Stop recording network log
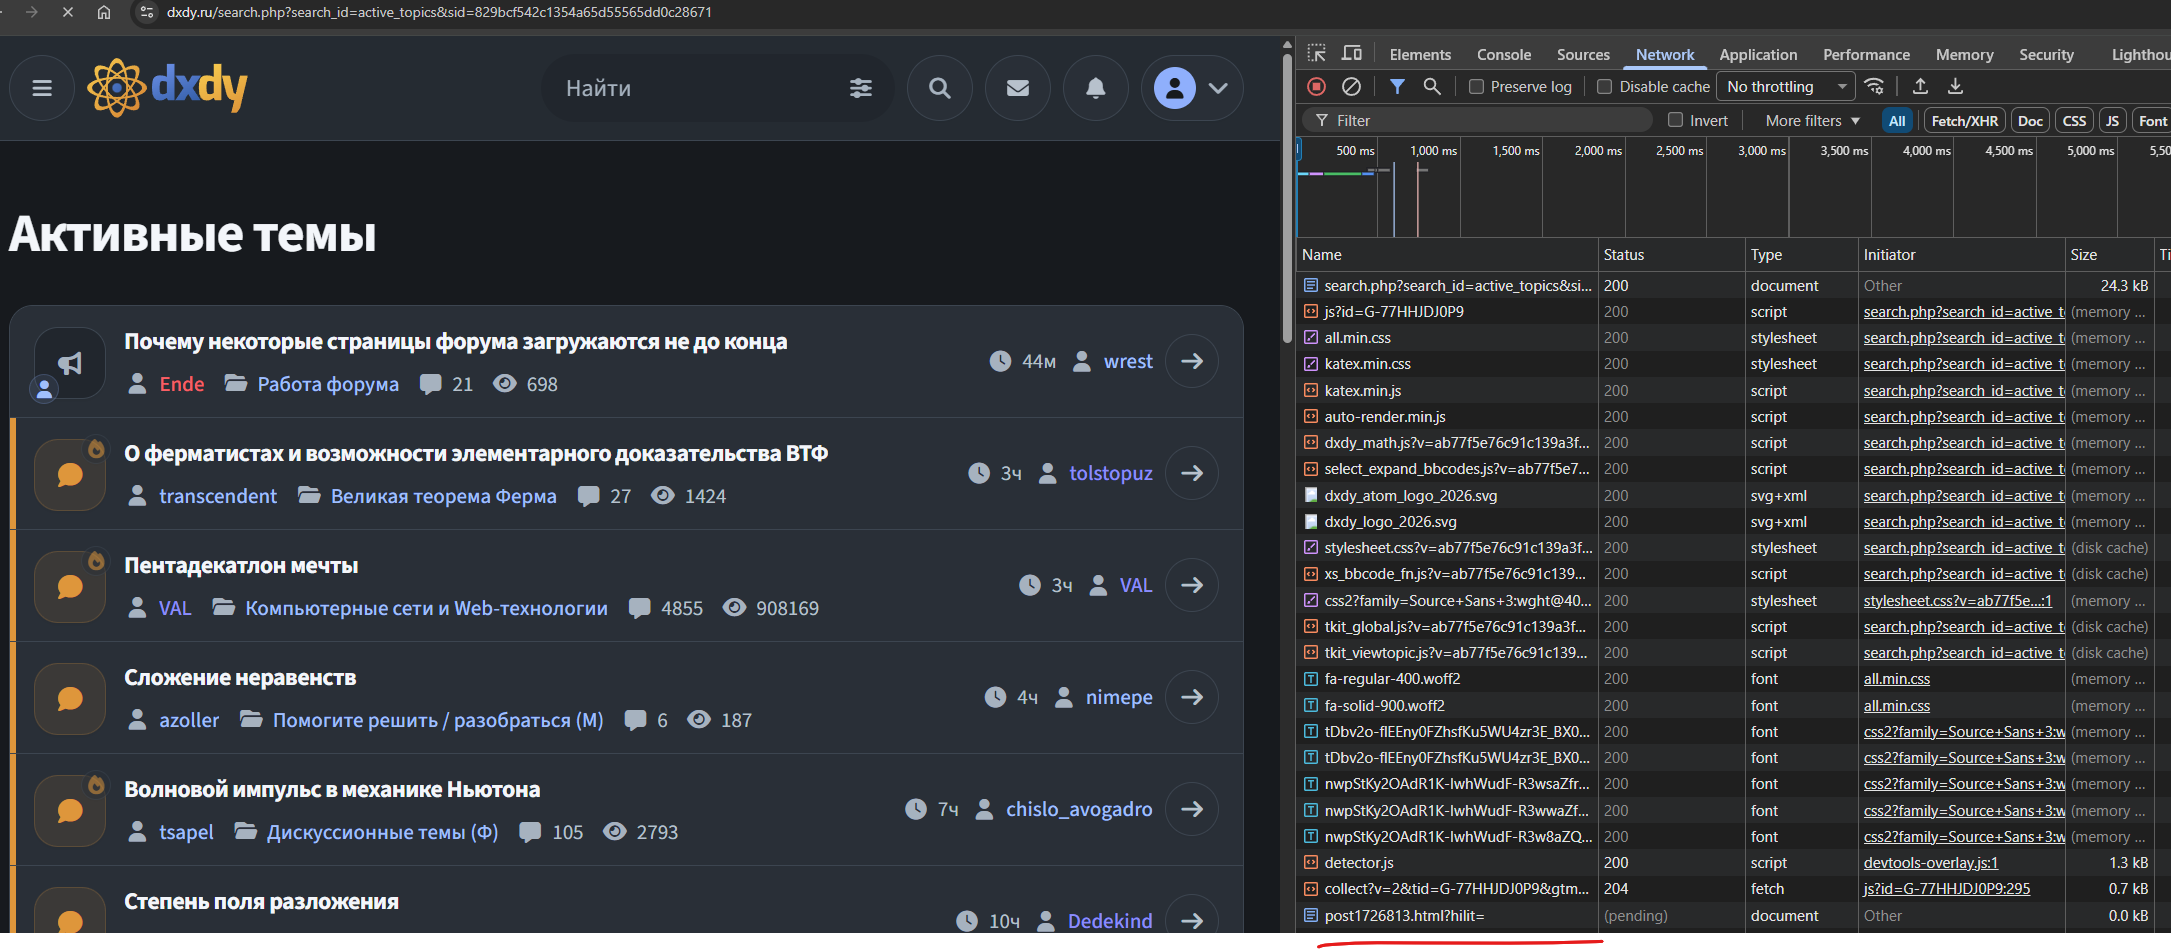2171x949 pixels. click(x=1317, y=87)
